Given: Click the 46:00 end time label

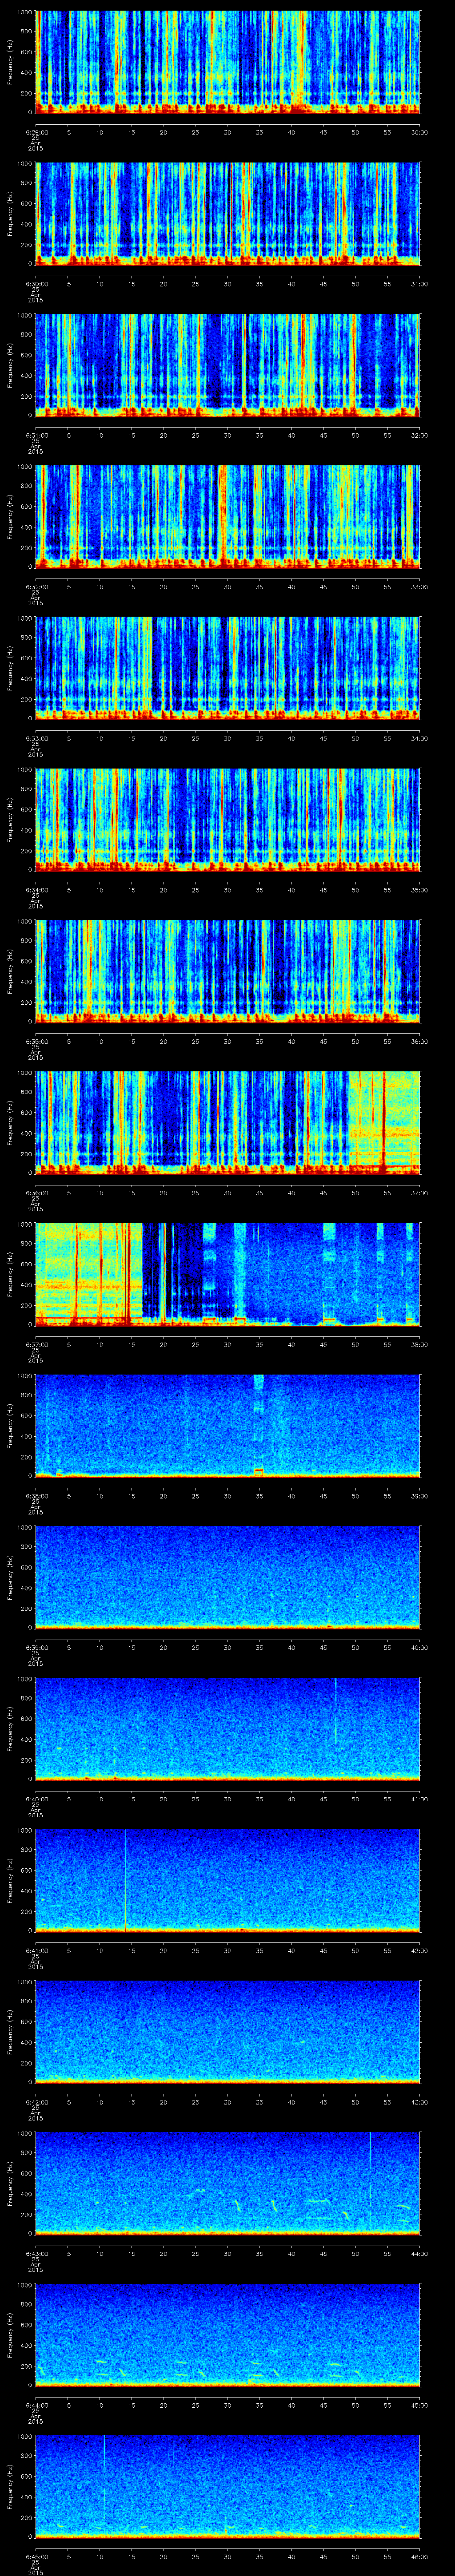Looking at the screenshot, I should (x=419, y=2556).
